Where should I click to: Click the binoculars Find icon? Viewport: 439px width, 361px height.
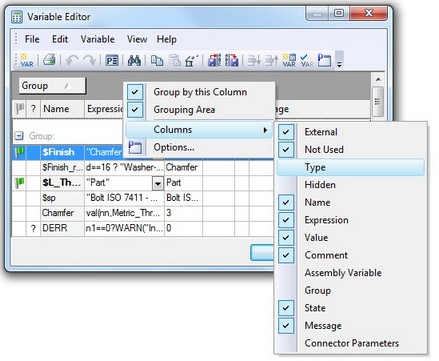[134, 61]
